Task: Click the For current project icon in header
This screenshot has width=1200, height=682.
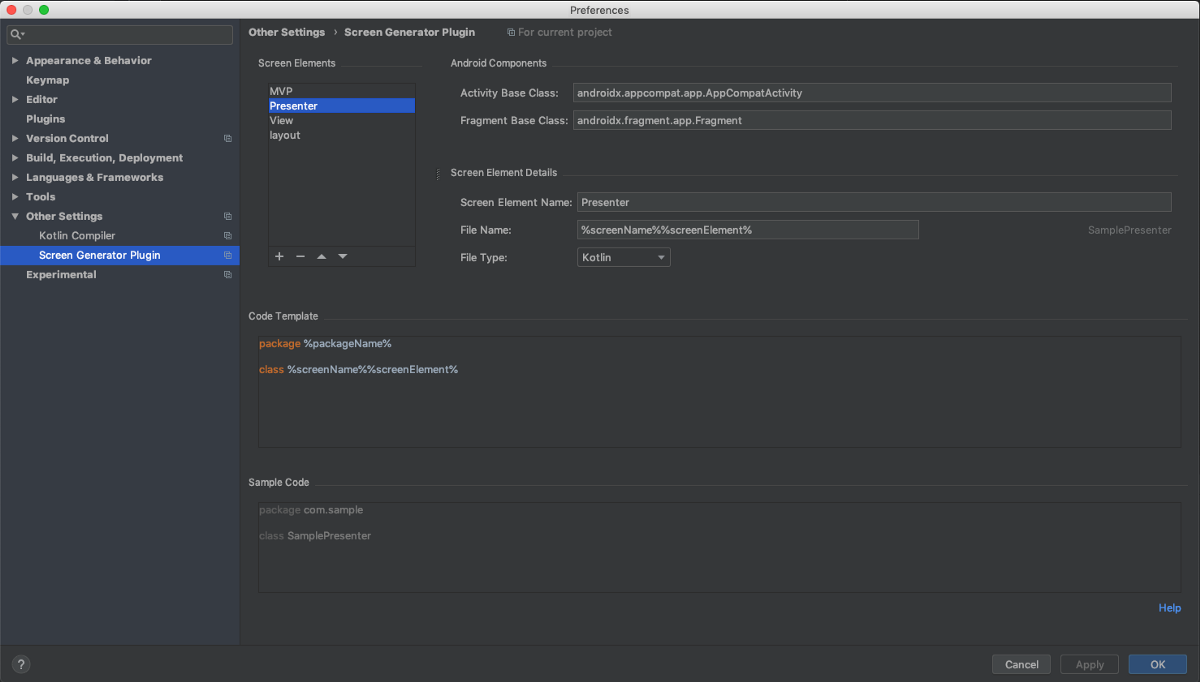Action: 511,32
